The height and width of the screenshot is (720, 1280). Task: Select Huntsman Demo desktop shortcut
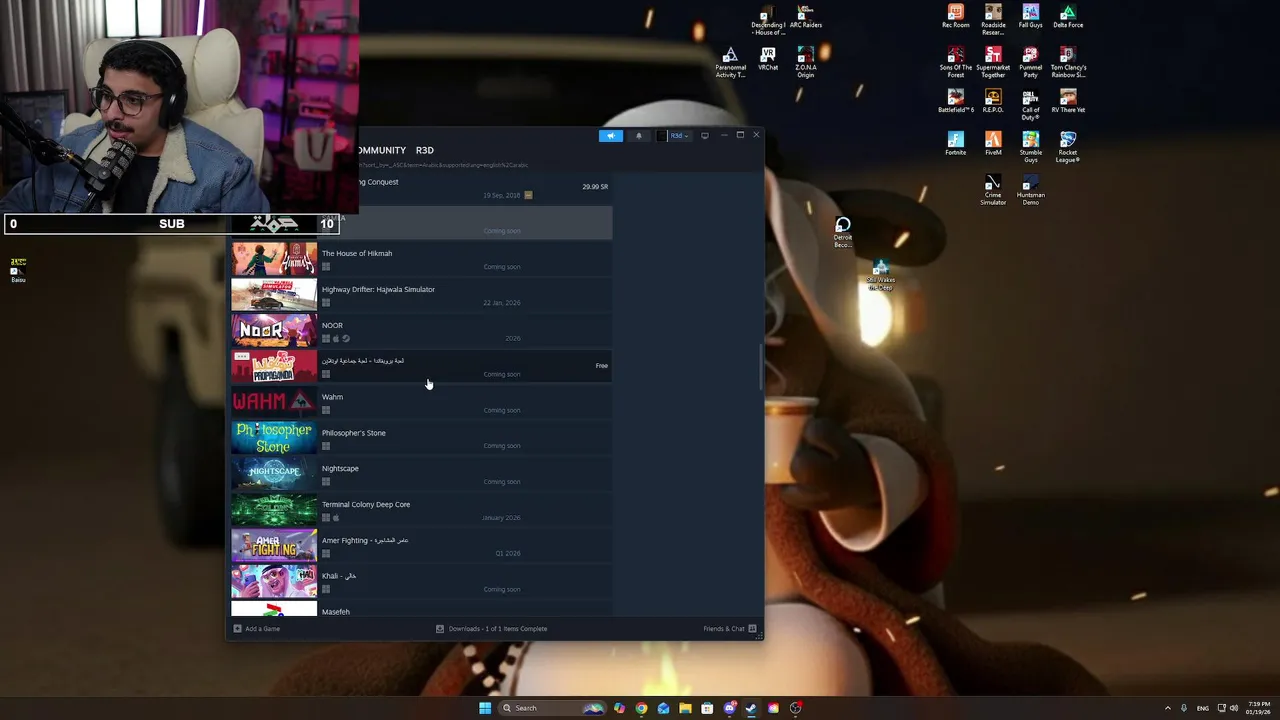tap(1030, 190)
